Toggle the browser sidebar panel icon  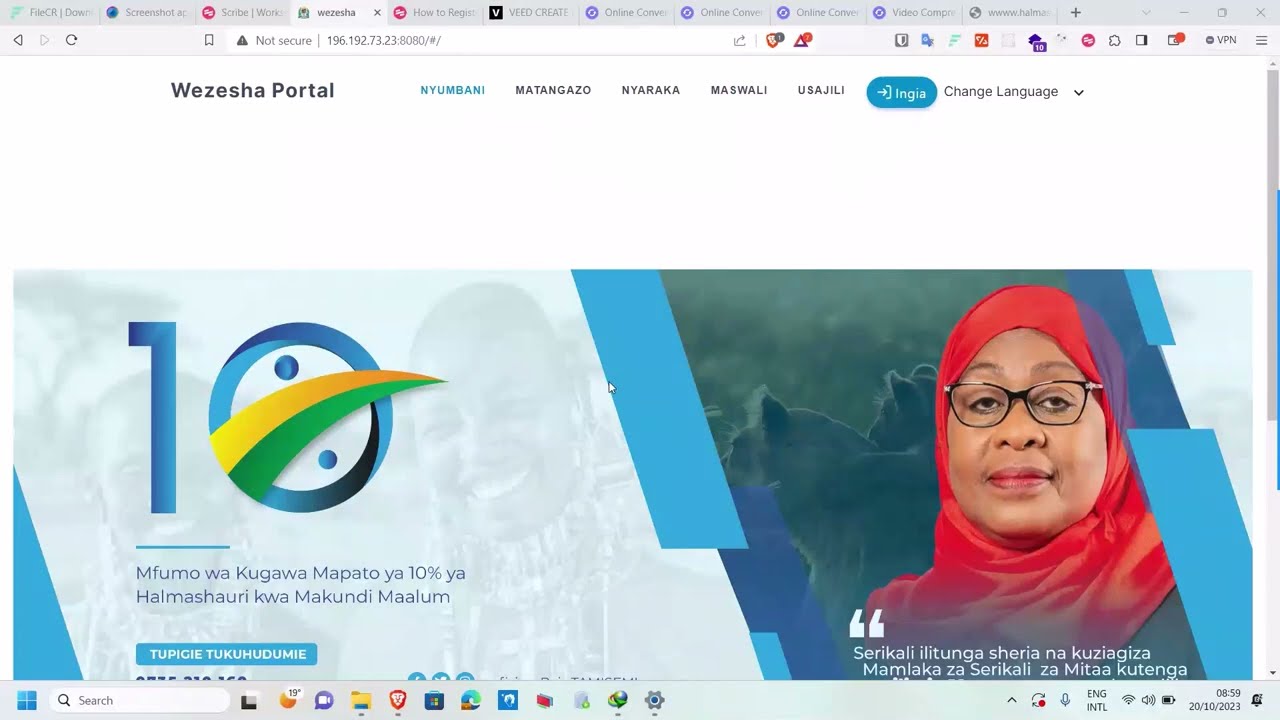(1142, 40)
